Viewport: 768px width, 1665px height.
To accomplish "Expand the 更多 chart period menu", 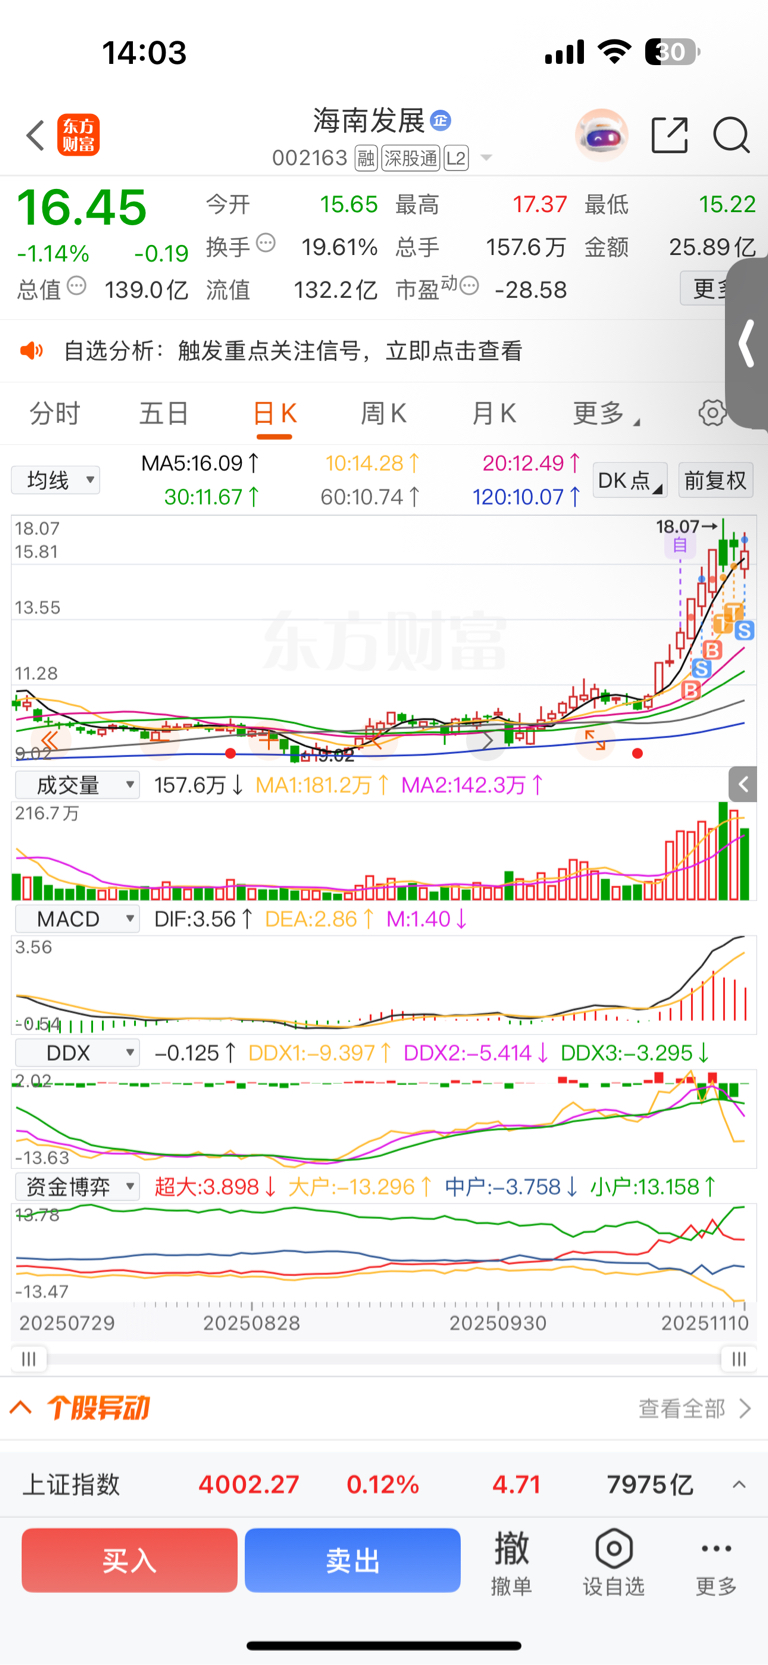I will tap(606, 413).
